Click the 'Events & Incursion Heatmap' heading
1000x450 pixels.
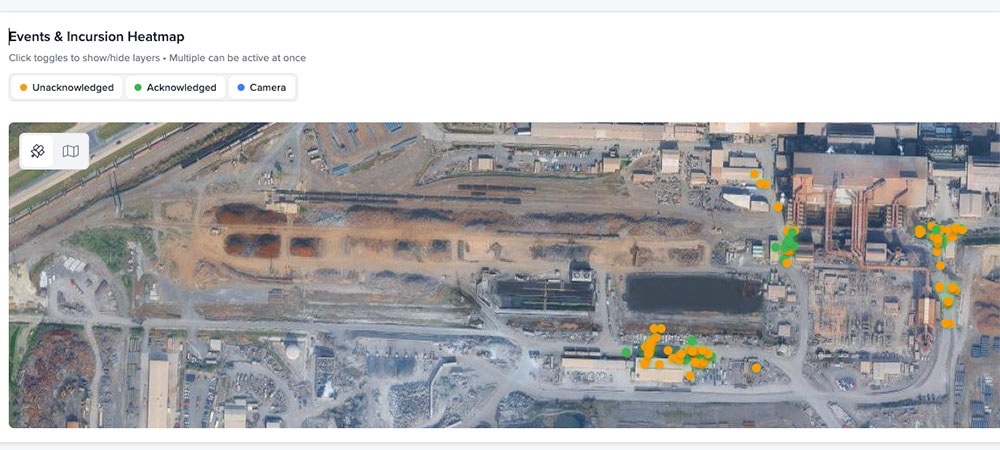(96, 37)
